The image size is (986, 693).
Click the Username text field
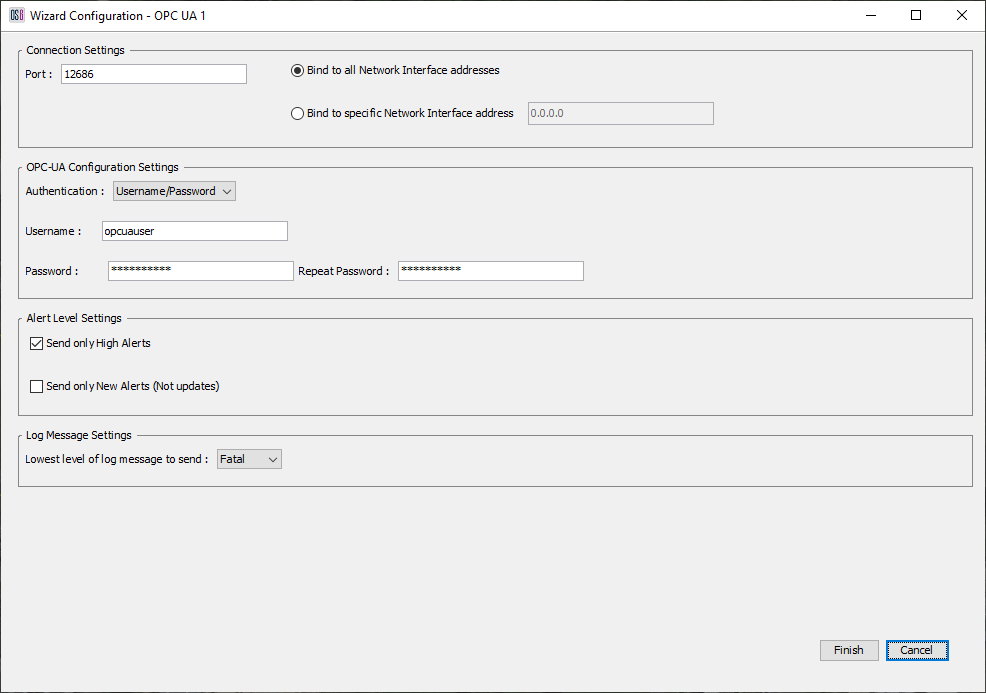pos(194,231)
